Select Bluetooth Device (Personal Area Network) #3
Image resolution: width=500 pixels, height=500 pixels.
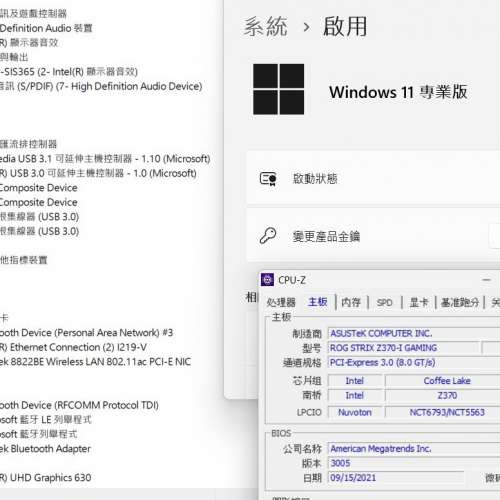(x=86, y=333)
